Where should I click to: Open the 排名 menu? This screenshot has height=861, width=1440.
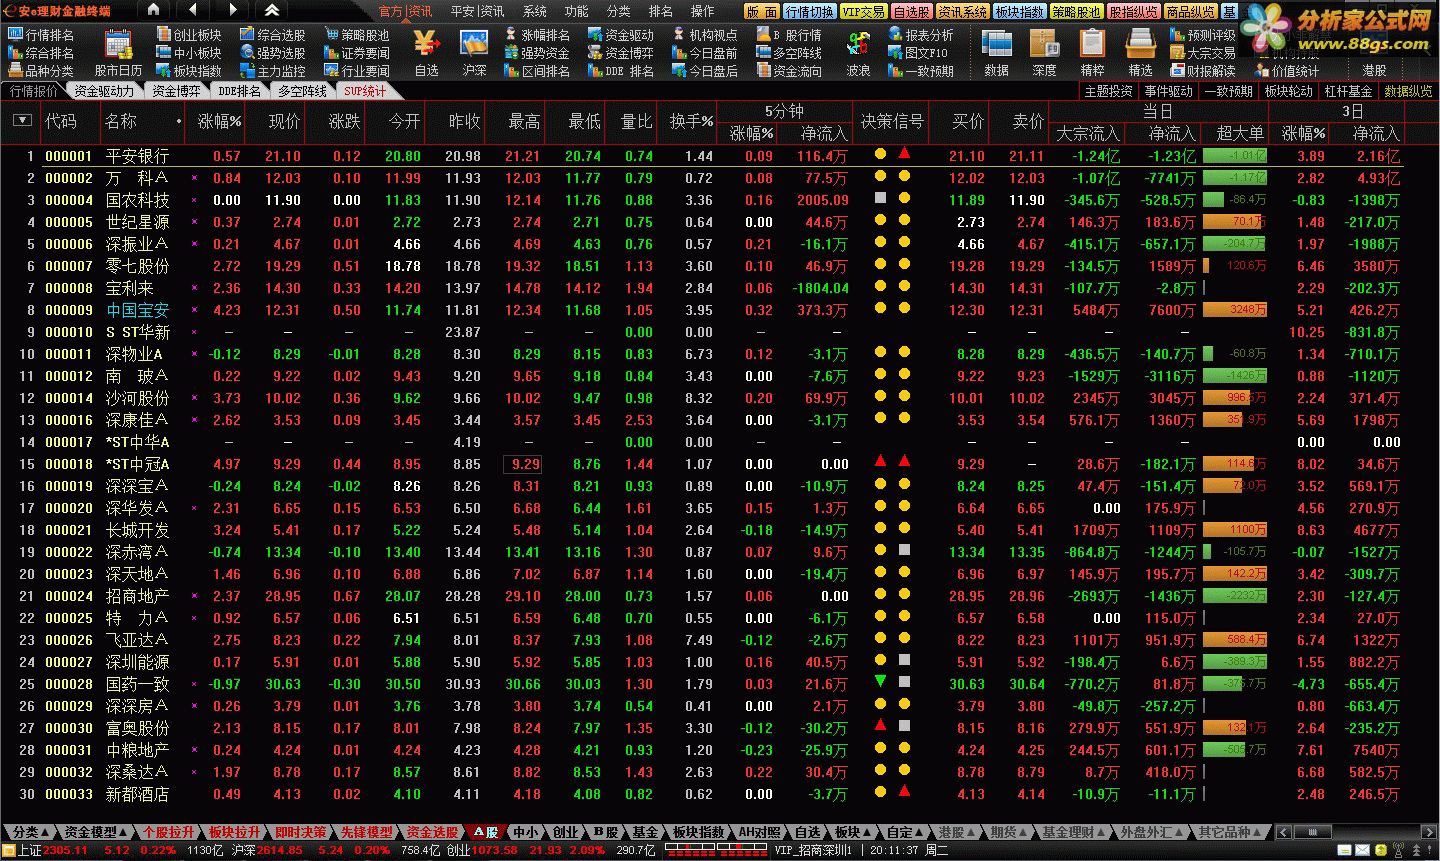point(661,11)
